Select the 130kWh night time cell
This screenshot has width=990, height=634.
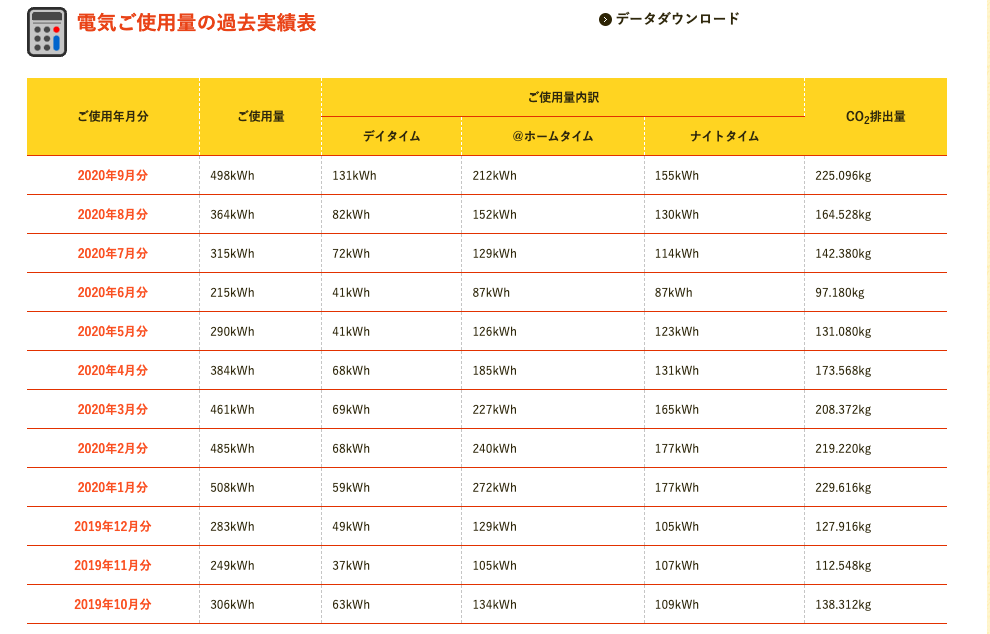point(724,215)
